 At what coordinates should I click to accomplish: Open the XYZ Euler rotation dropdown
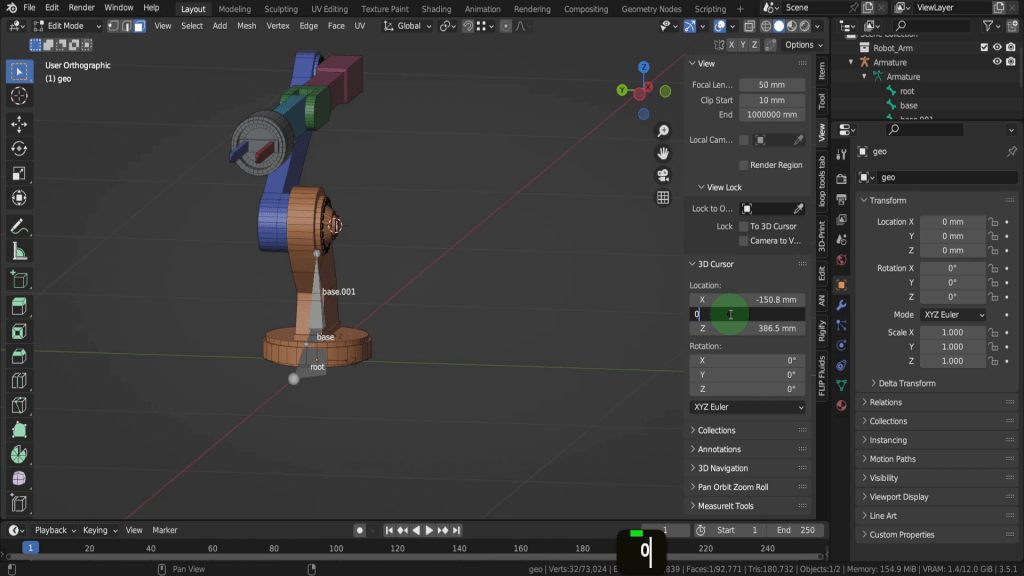(x=747, y=407)
